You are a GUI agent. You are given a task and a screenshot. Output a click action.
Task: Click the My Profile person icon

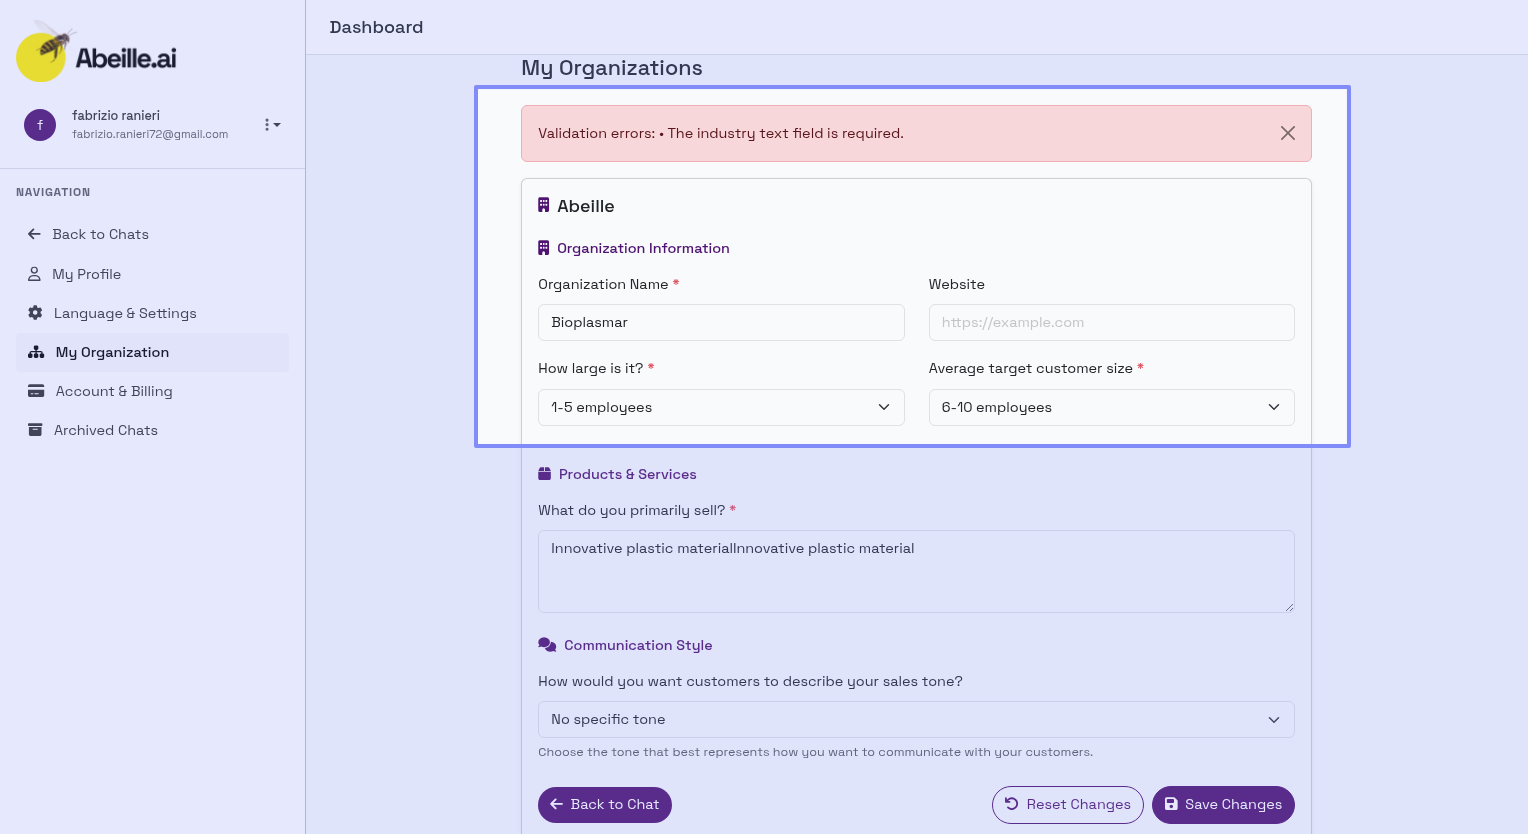point(34,274)
